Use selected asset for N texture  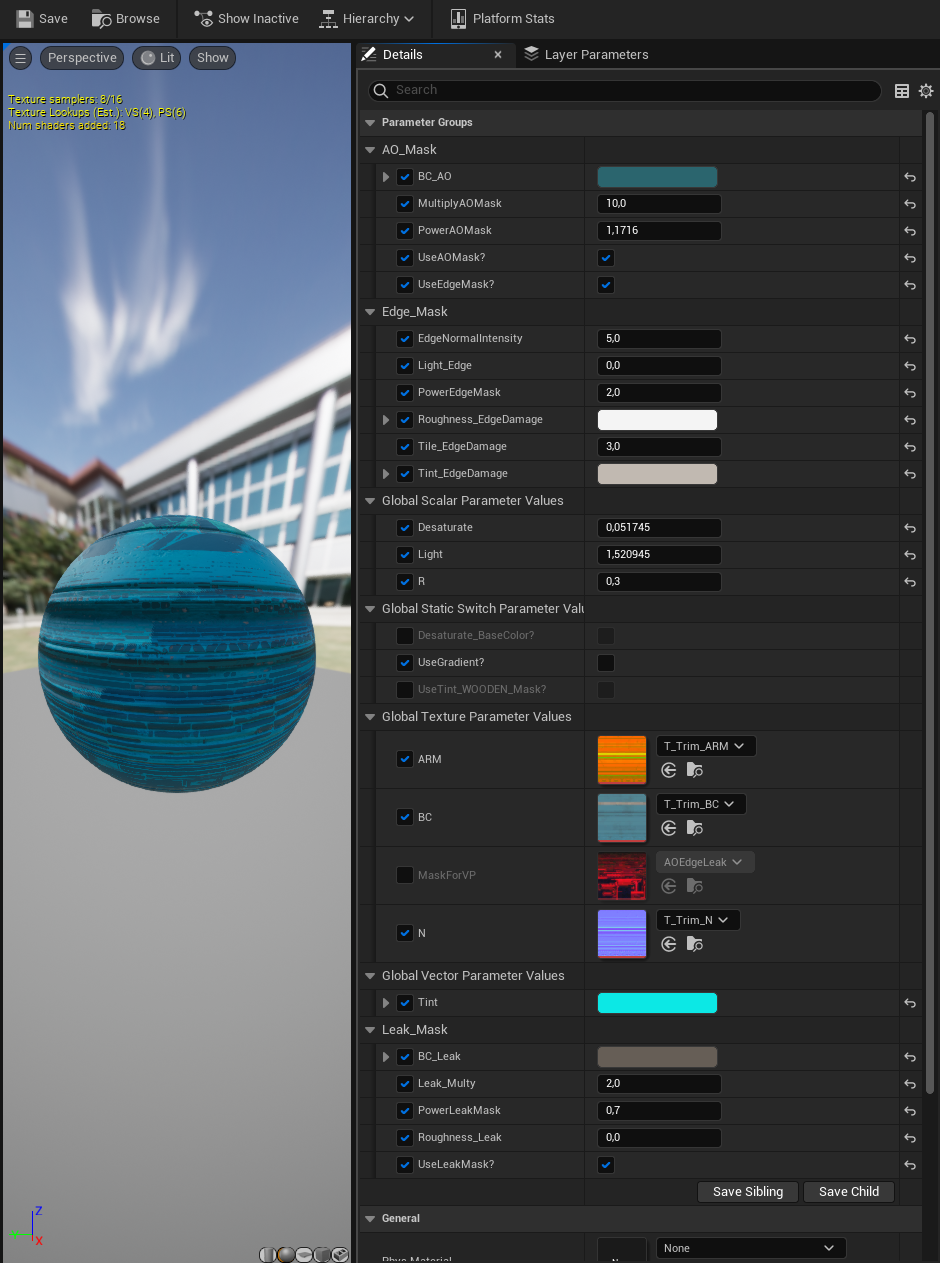[669, 944]
